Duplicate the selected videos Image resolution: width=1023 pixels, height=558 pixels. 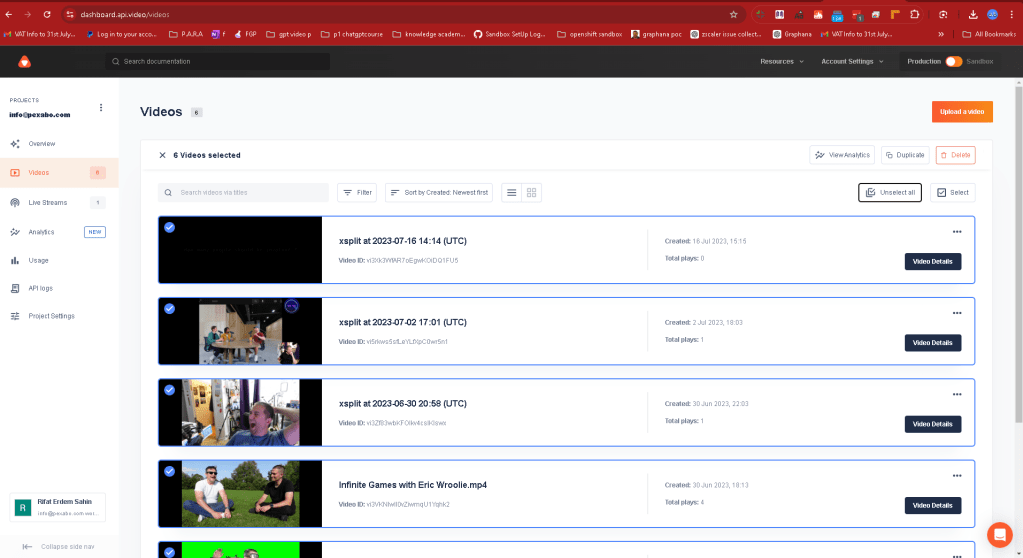(x=905, y=155)
